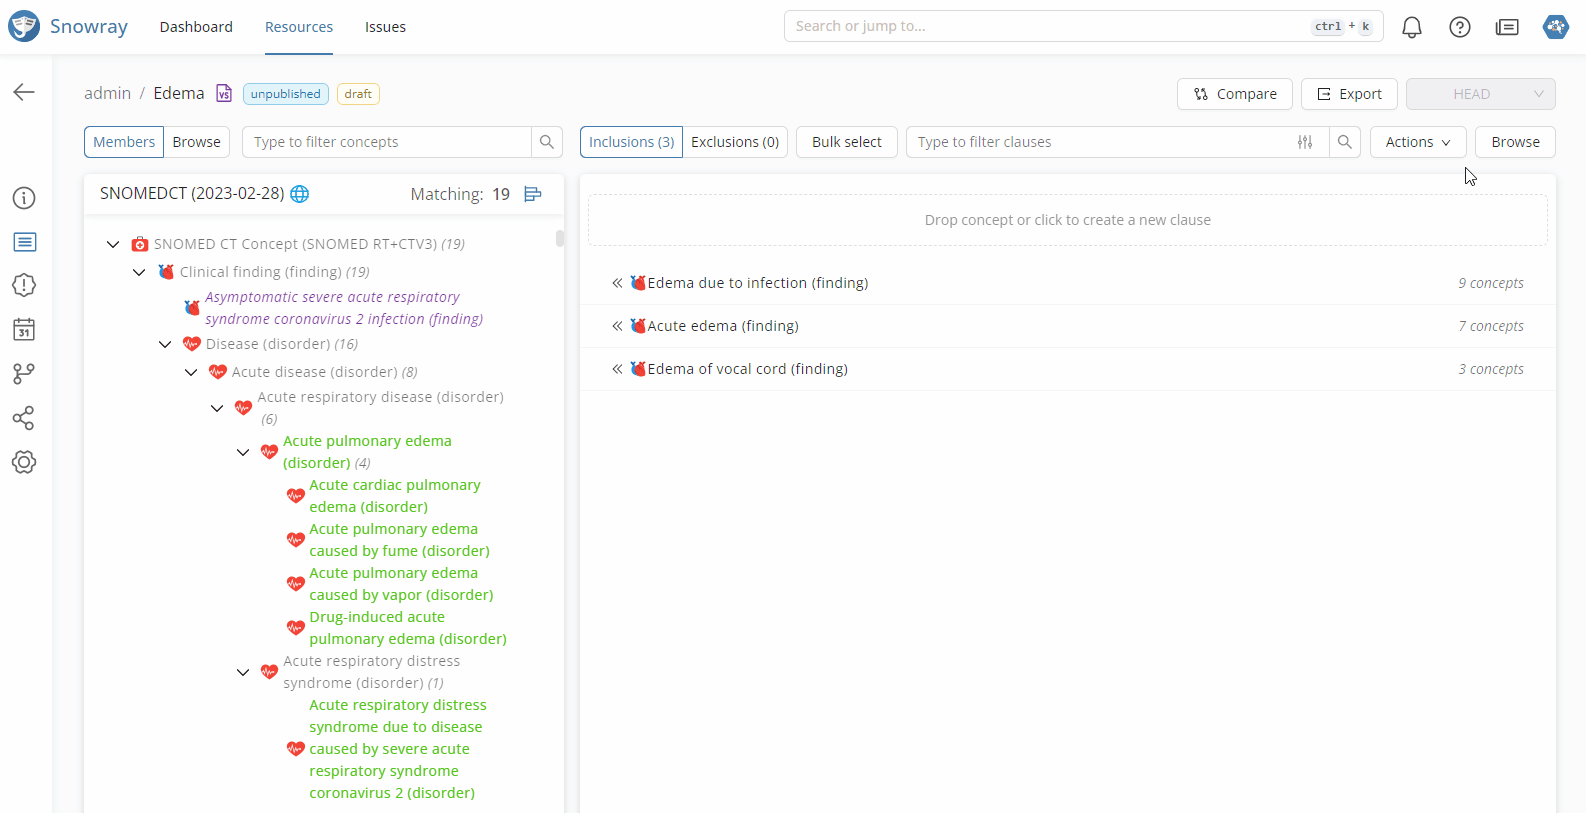Click the Type to filter concepts field
The image size is (1586, 813).
387,142
